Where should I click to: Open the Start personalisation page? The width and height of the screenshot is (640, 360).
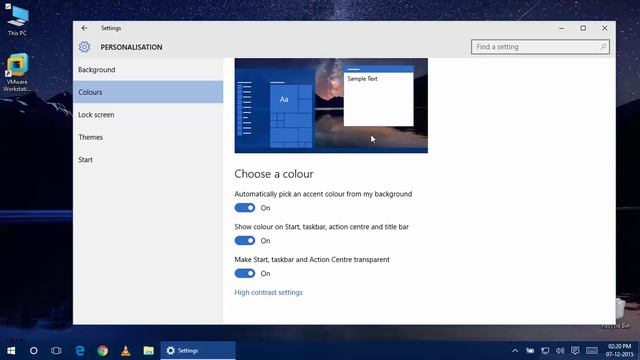pyautogui.click(x=148, y=160)
